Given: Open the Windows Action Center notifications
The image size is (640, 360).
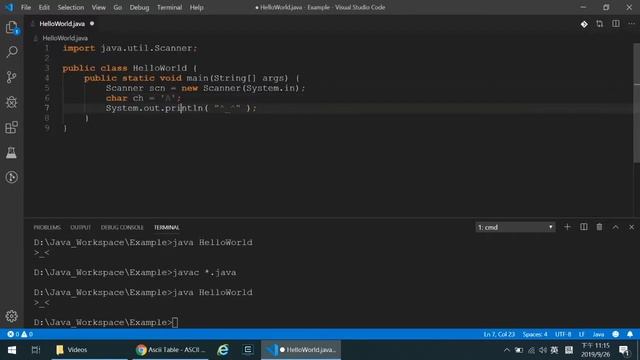Looking at the screenshot, I should pyautogui.click(x=624, y=350).
